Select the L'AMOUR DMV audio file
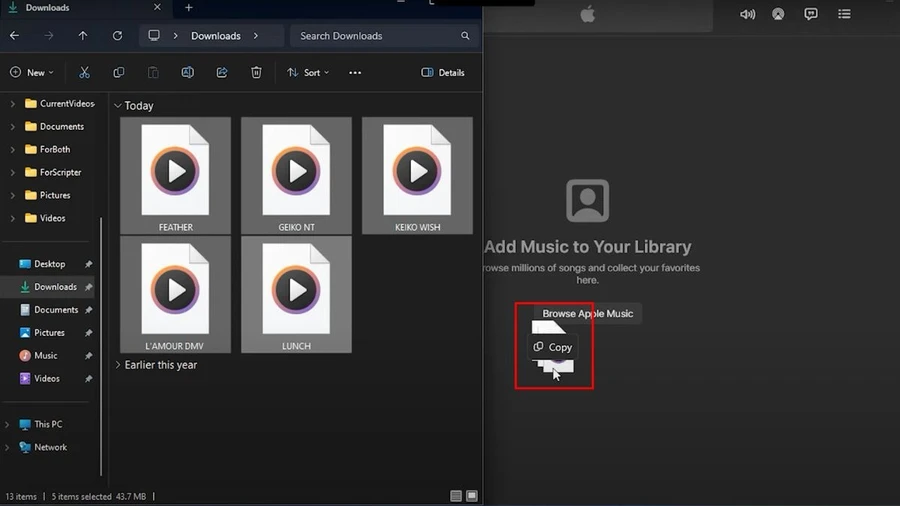 tap(176, 294)
